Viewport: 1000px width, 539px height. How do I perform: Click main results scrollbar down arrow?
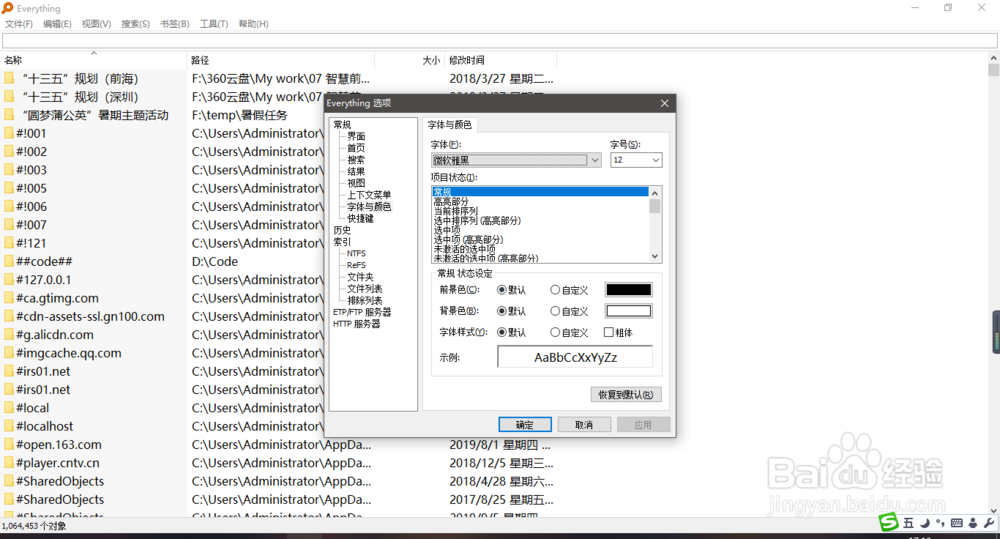pyautogui.click(x=994, y=510)
